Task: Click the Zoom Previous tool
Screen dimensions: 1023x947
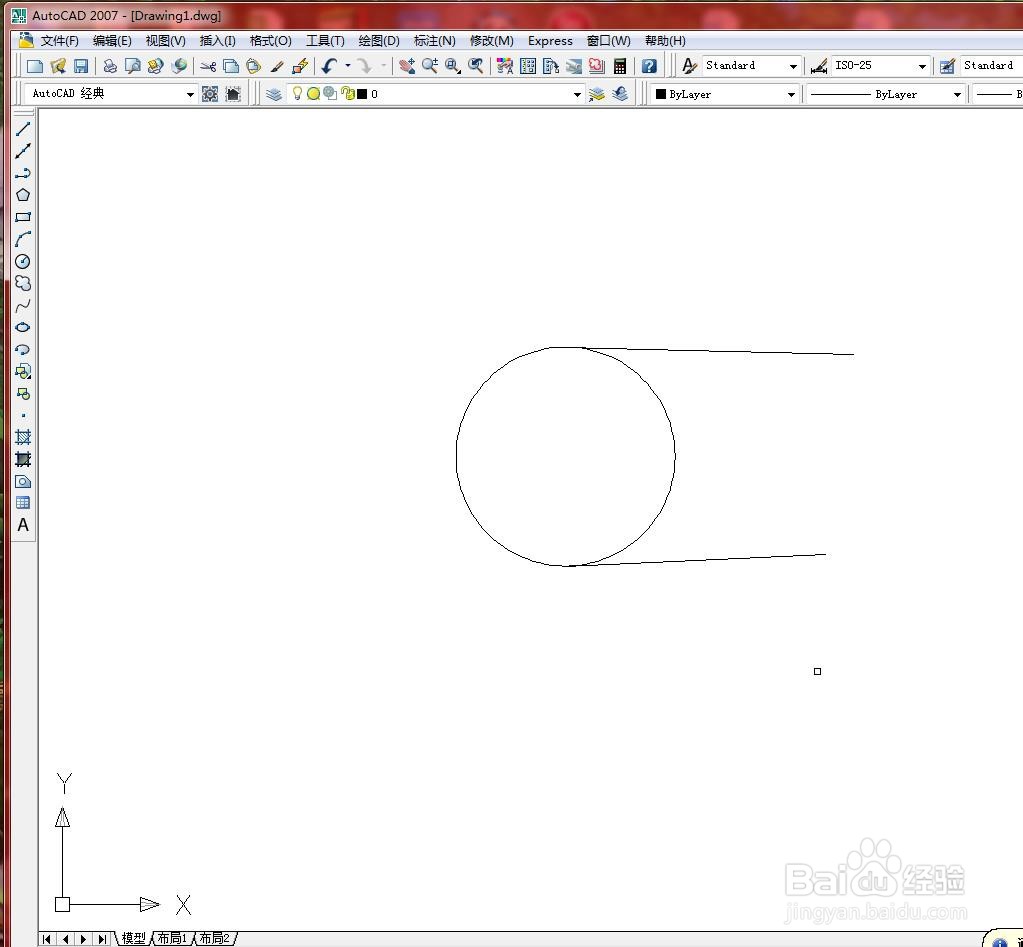Action: (x=476, y=66)
